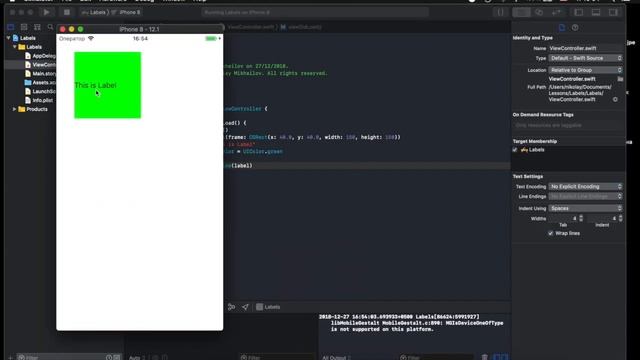Screen dimensions: 640x360
Task: Click the choose file folder icon
Action: tap(620, 79)
